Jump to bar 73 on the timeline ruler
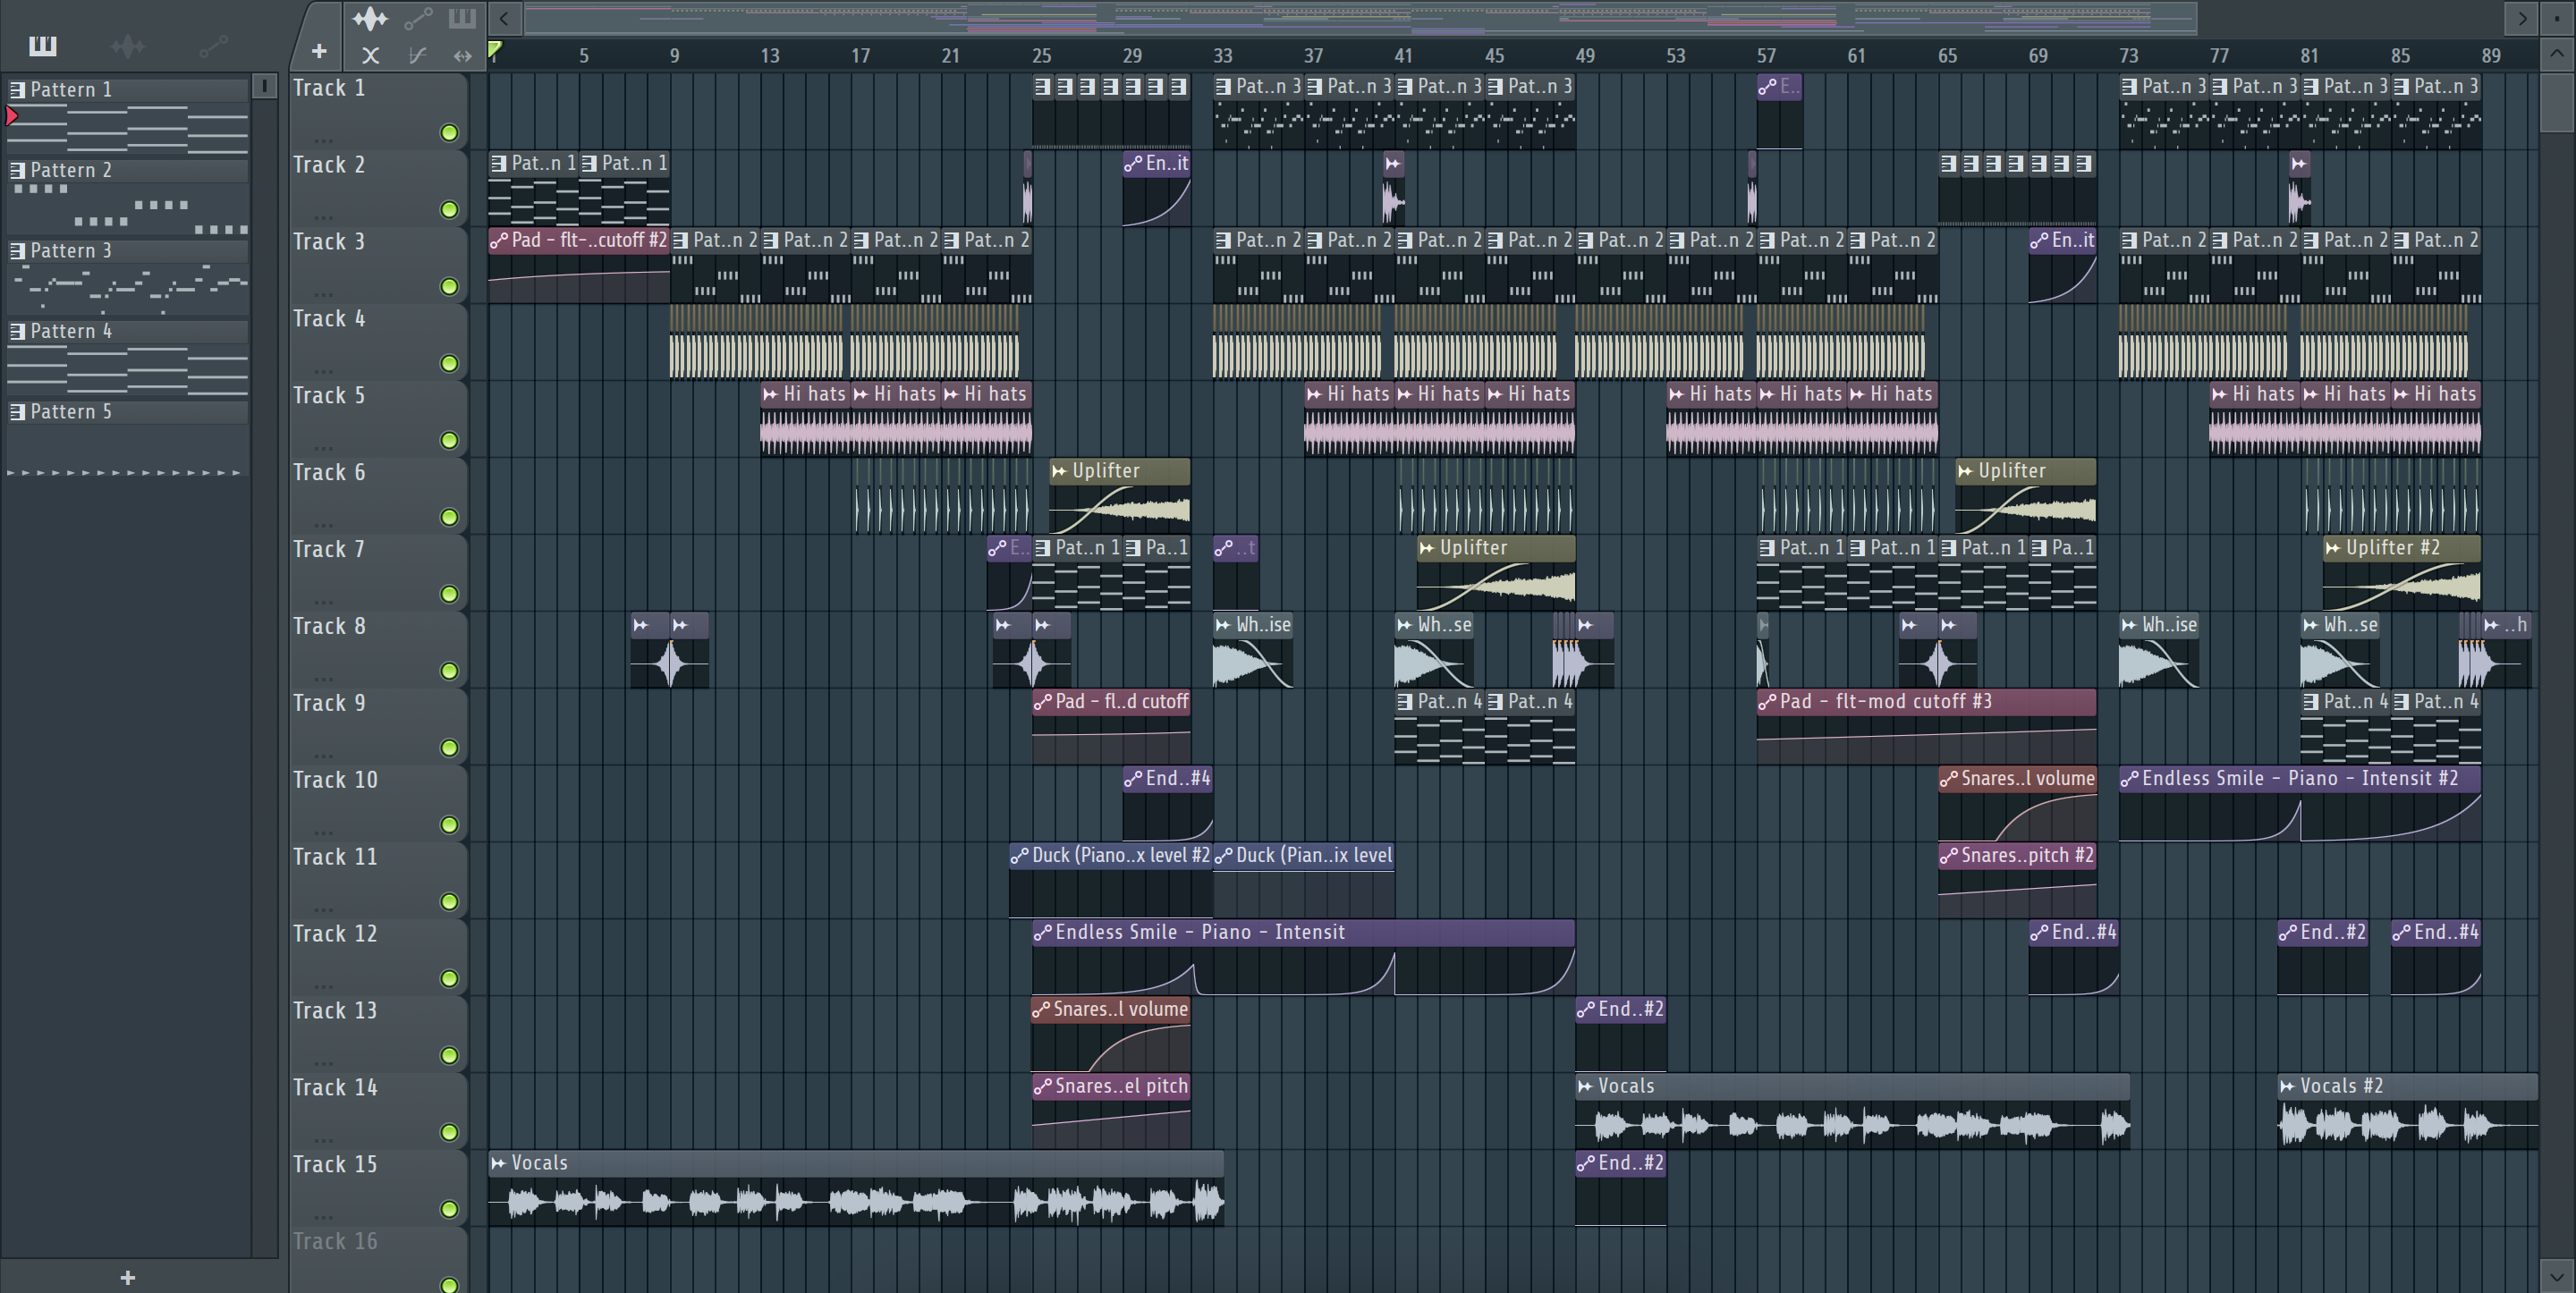The height and width of the screenshot is (1293, 2576). [2129, 56]
